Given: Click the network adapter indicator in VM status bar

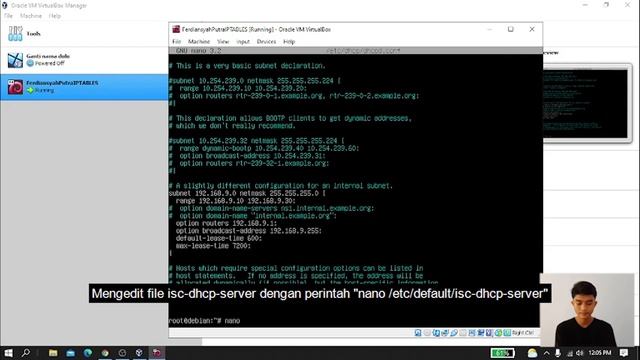Looking at the screenshot, I should pyautogui.click(x=445, y=333).
